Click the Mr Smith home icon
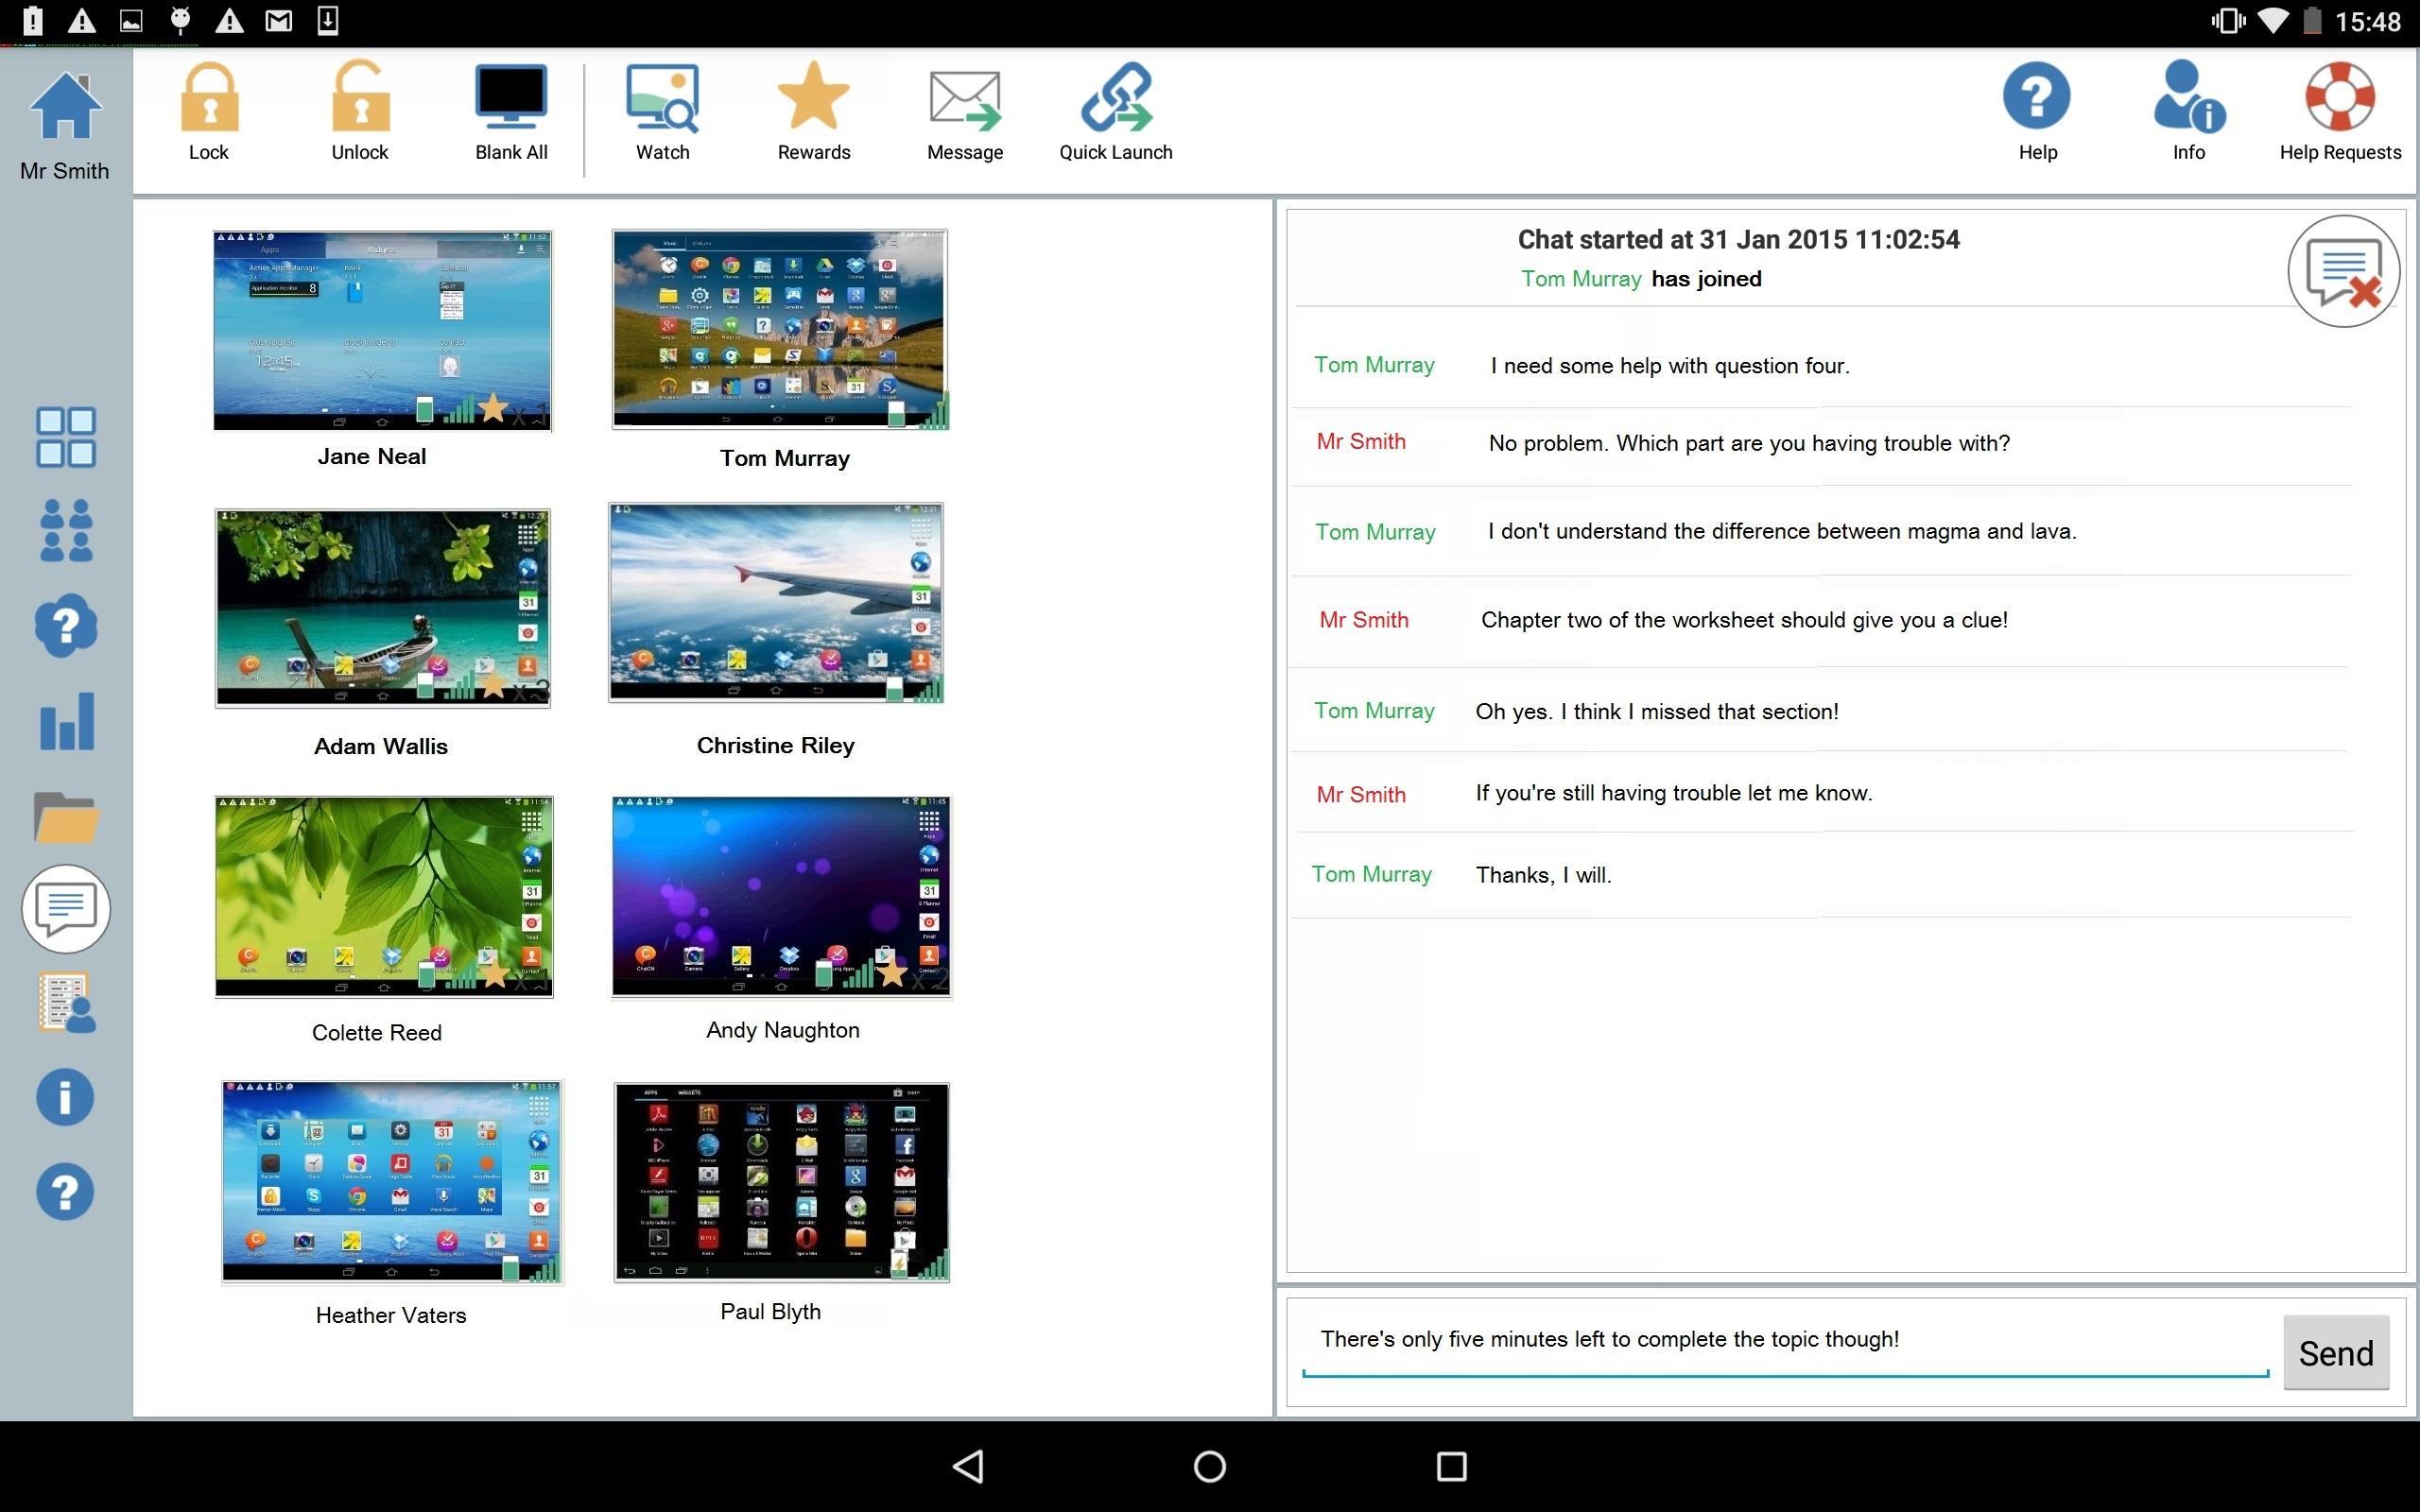 point(66,106)
